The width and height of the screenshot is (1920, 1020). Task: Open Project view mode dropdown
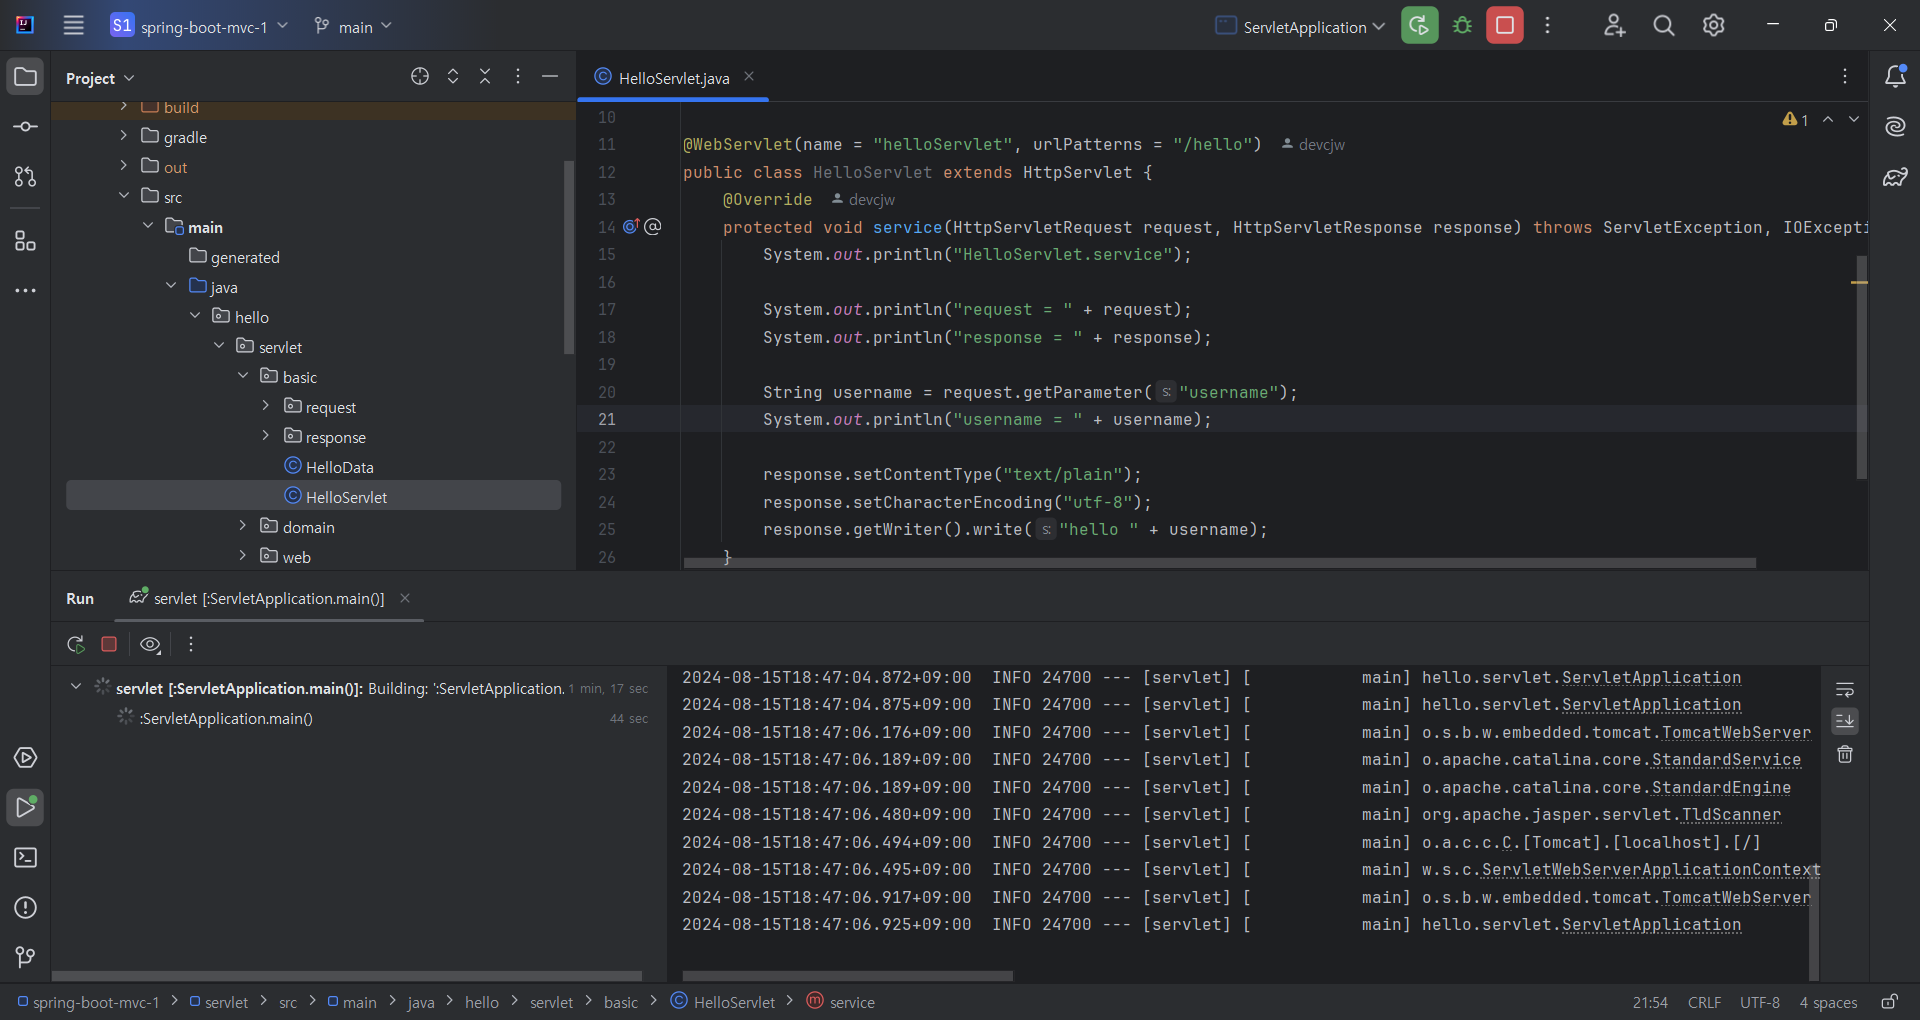pyautogui.click(x=100, y=78)
